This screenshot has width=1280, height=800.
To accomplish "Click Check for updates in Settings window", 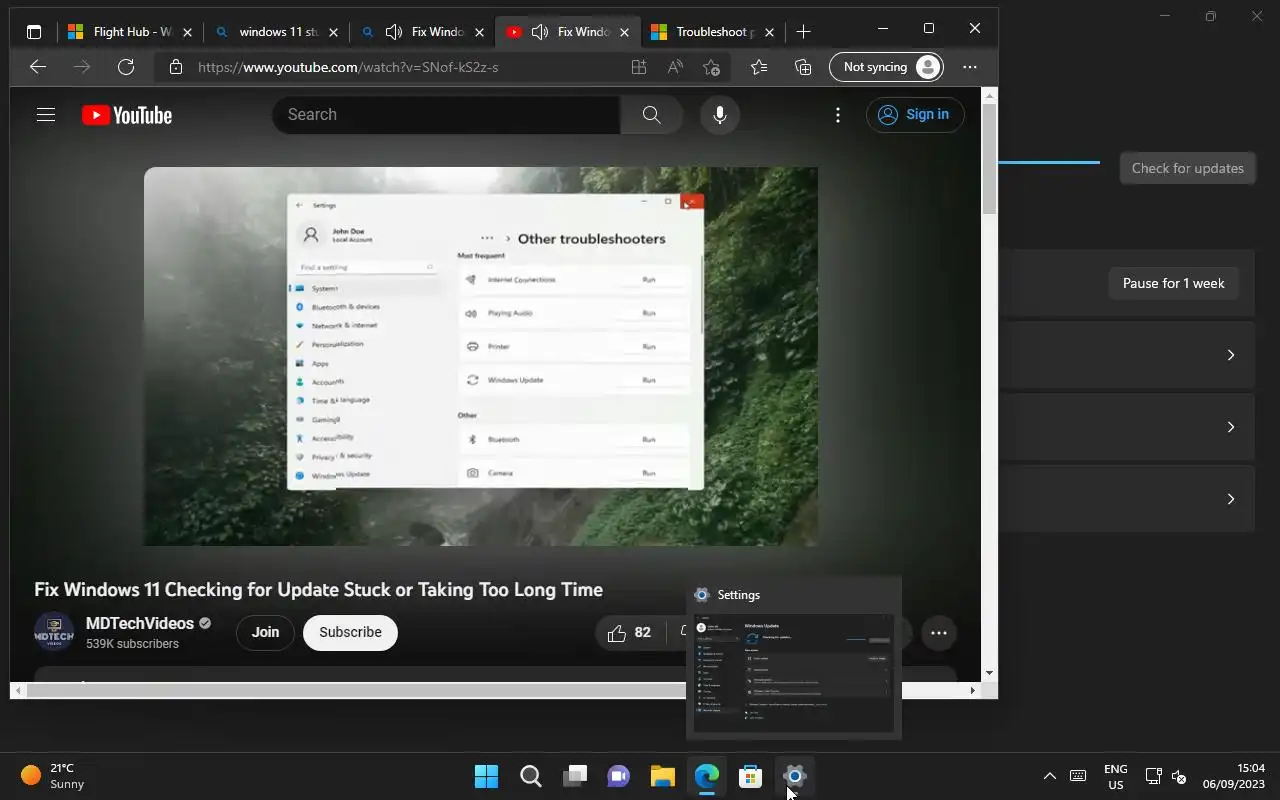I will pyautogui.click(x=1187, y=168).
